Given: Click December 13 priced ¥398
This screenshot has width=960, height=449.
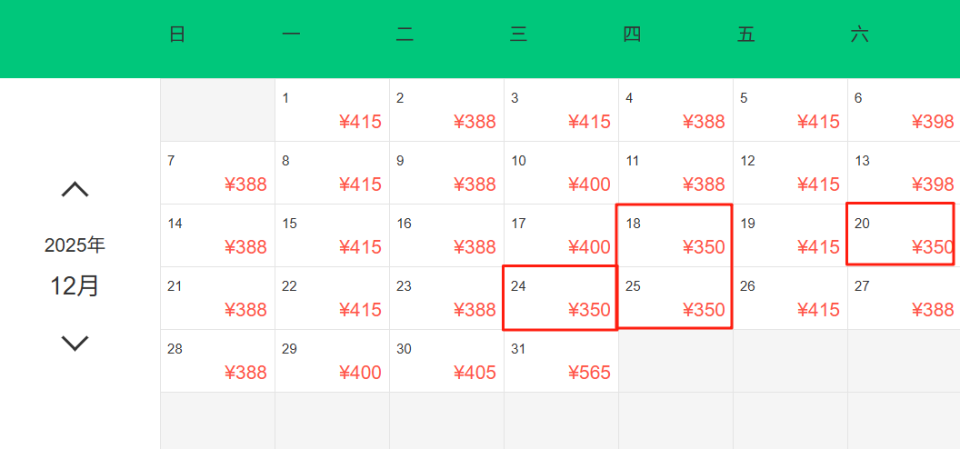Looking at the screenshot, I should tap(903, 173).
